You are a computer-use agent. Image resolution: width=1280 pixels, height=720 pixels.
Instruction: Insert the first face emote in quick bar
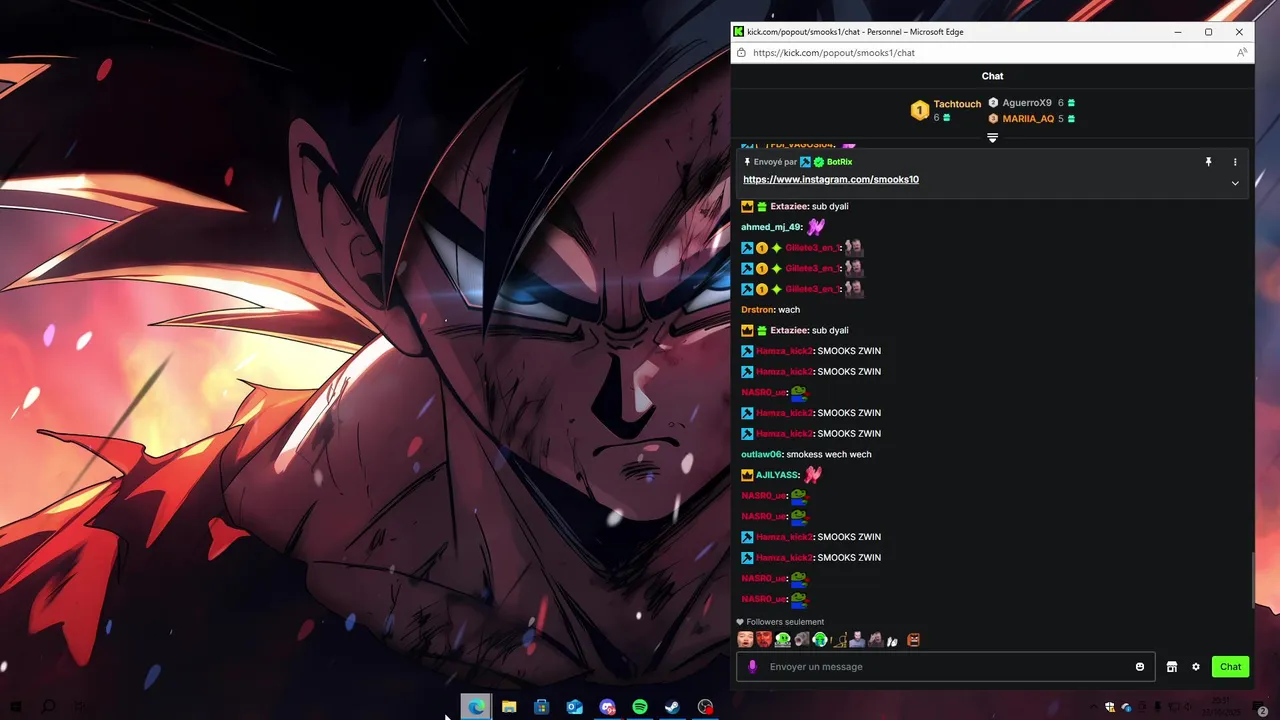click(x=745, y=640)
